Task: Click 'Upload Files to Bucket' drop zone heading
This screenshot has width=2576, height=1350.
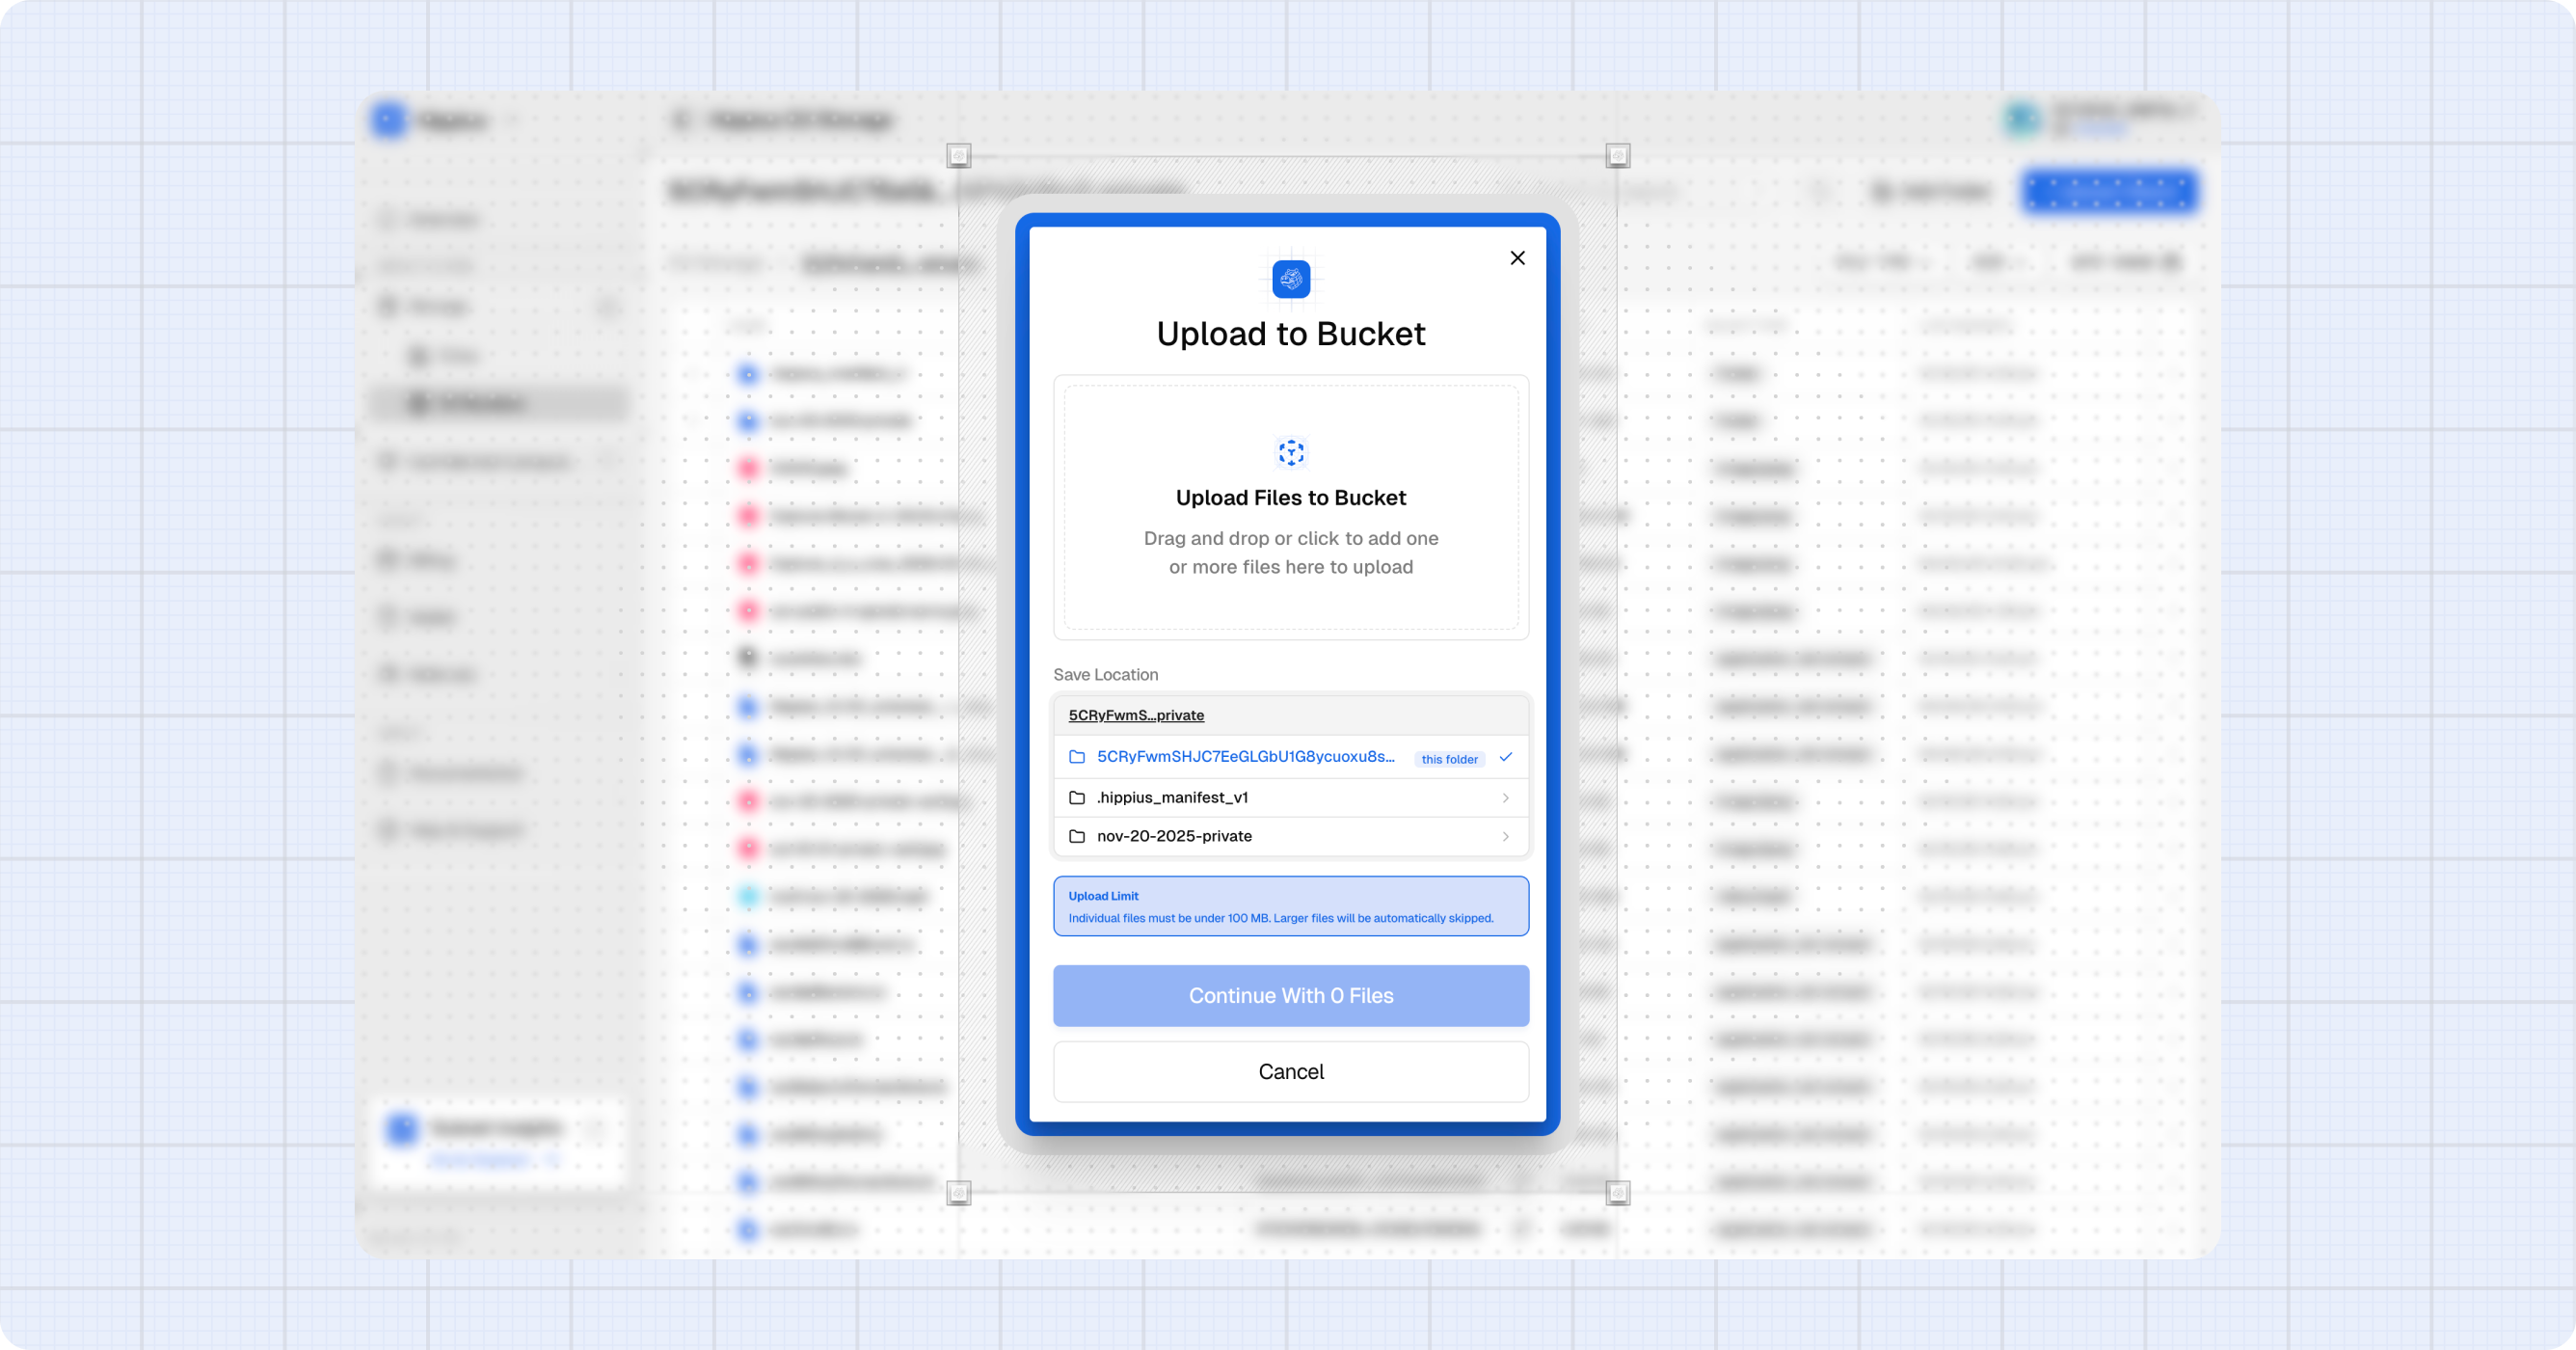Action: coord(1291,498)
